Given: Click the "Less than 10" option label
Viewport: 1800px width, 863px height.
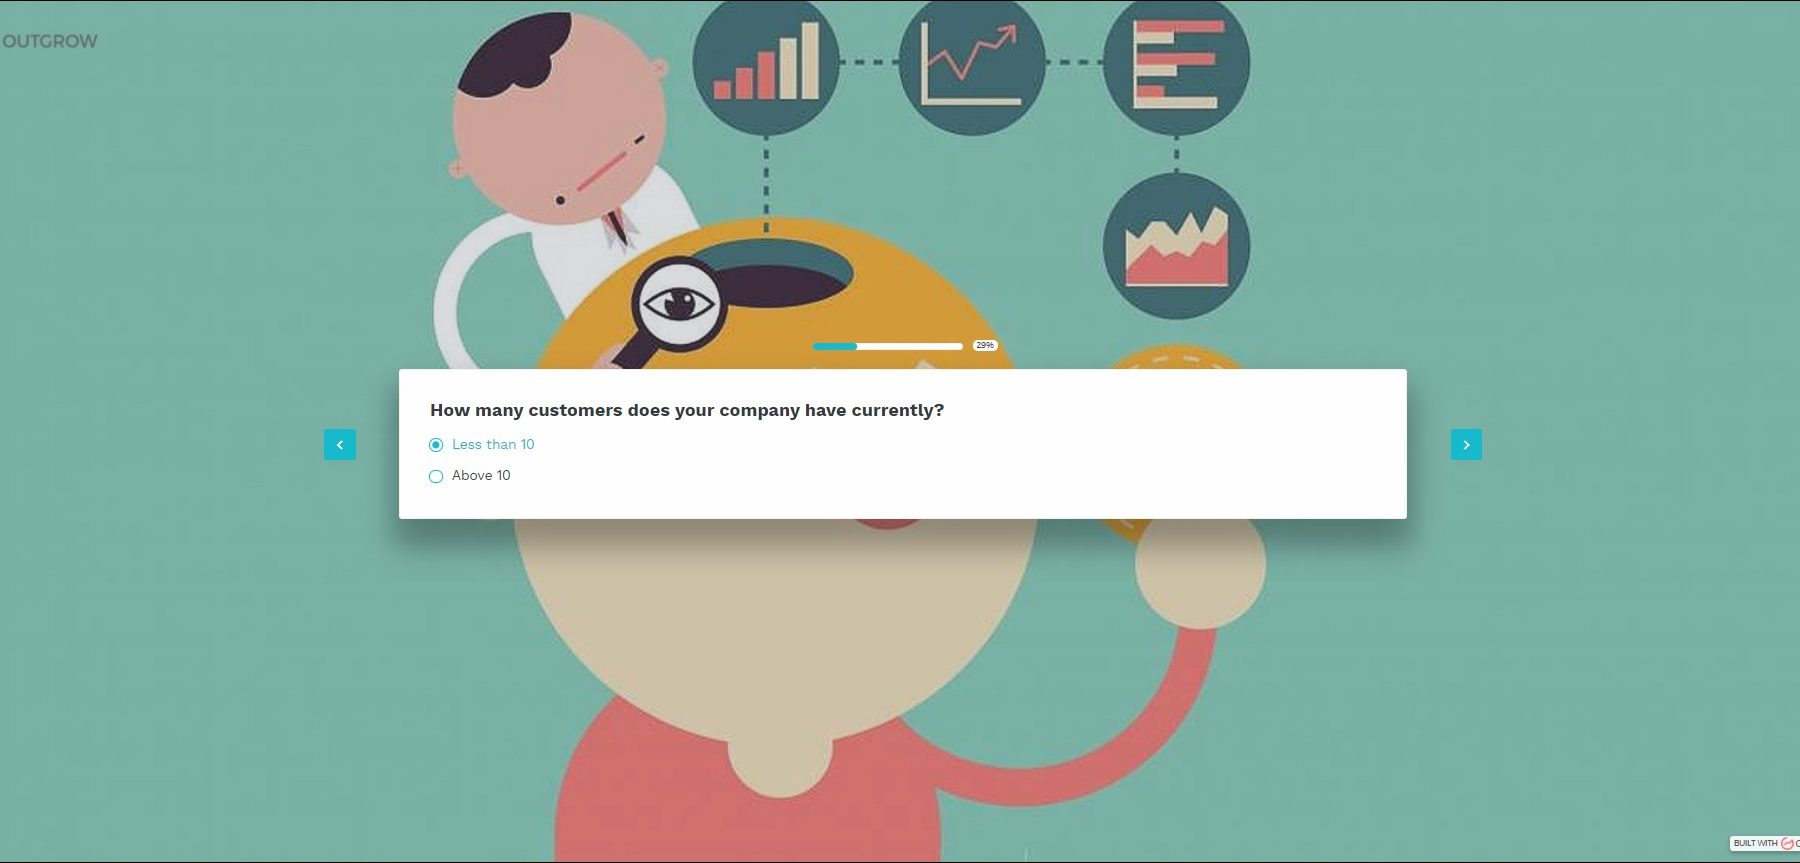Looking at the screenshot, I should point(493,444).
